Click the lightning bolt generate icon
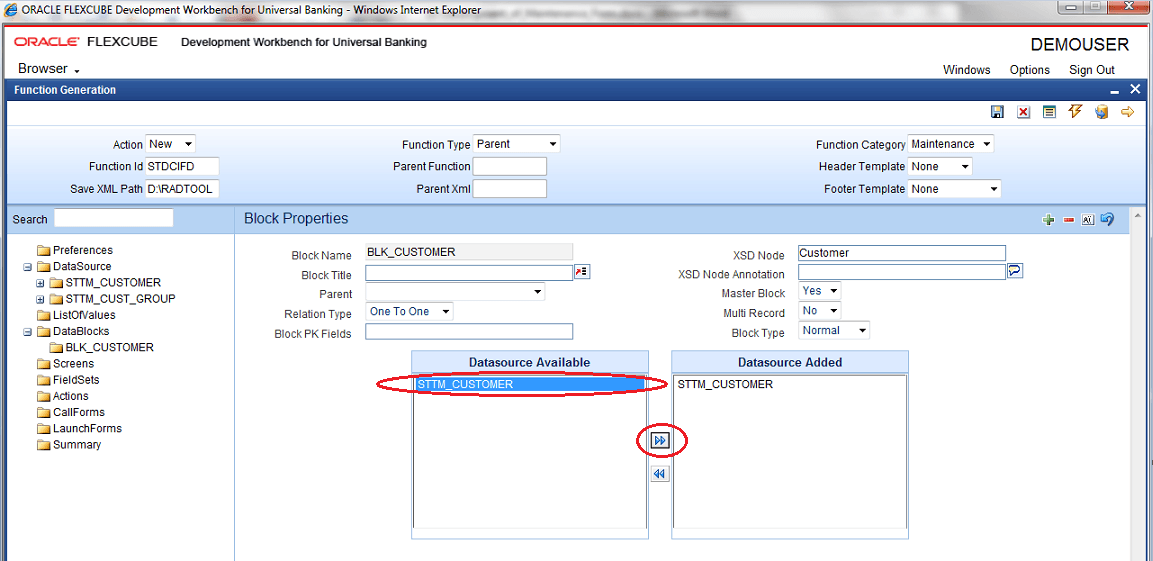 point(1075,112)
